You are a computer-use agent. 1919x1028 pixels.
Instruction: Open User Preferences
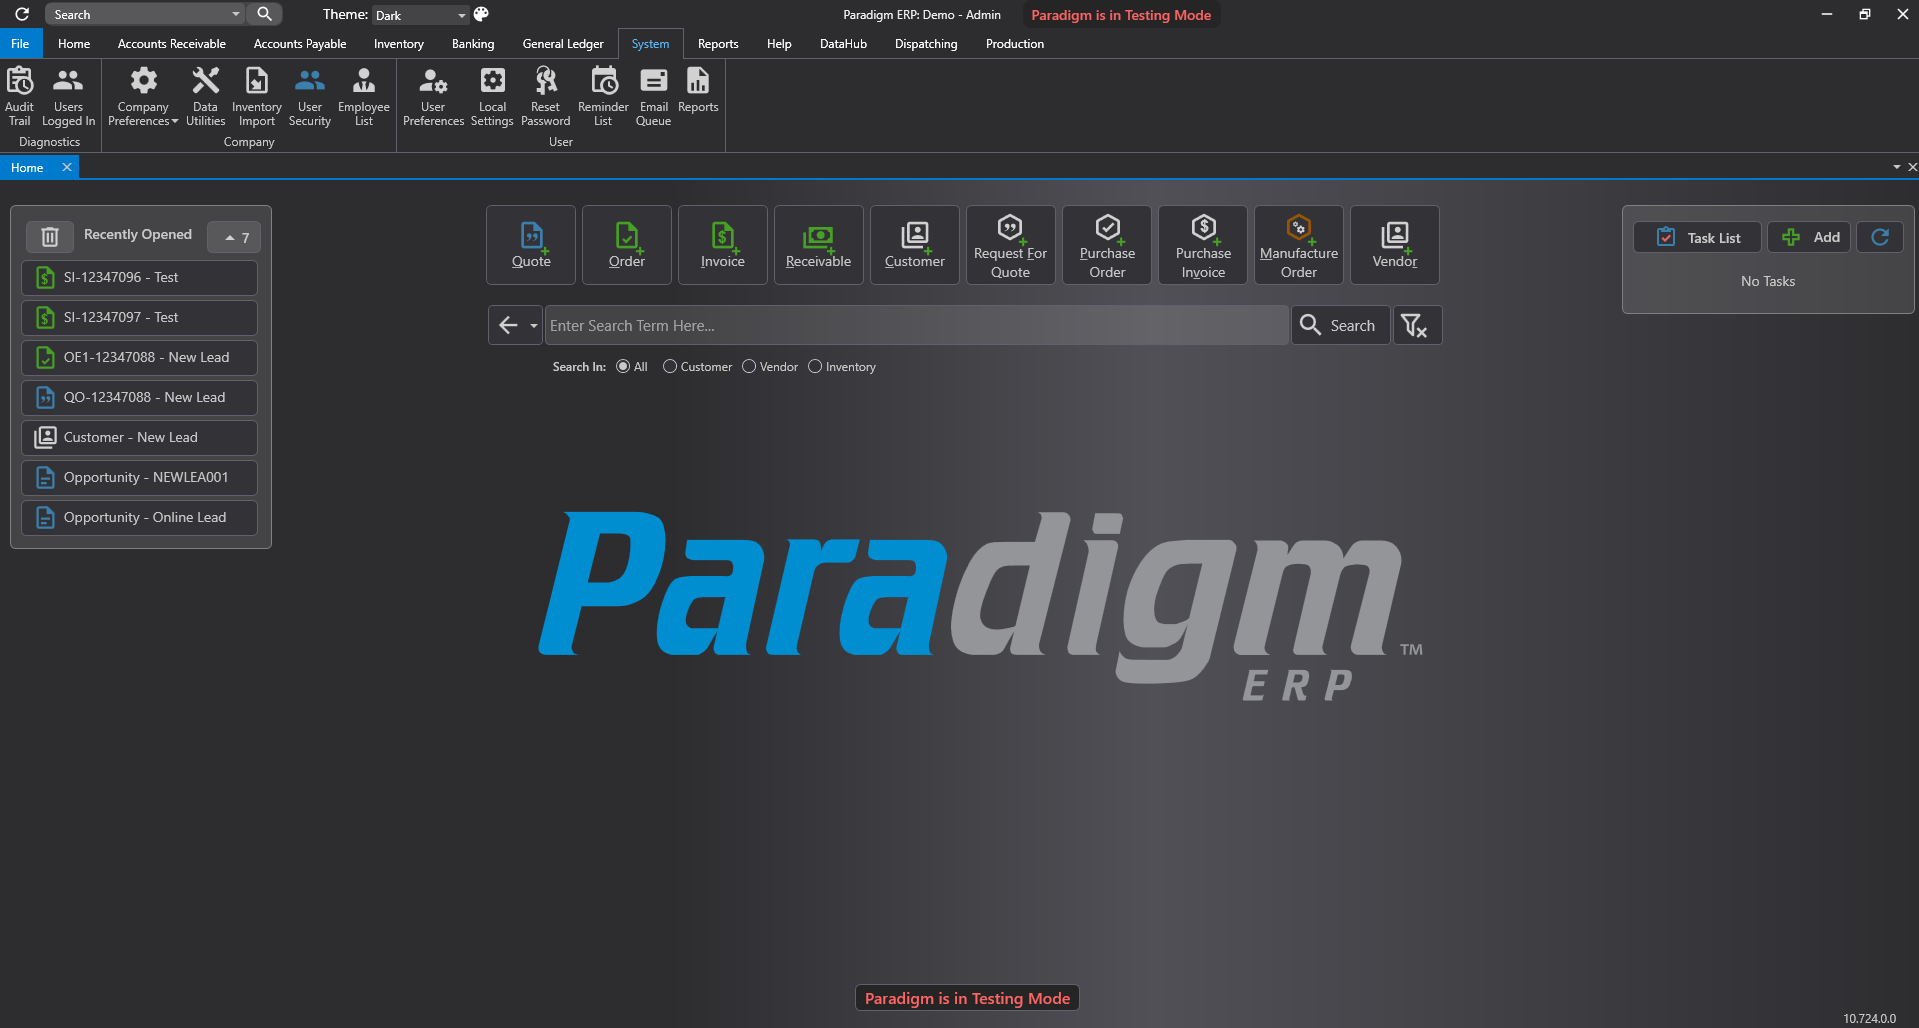pyautogui.click(x=433, y=96)
